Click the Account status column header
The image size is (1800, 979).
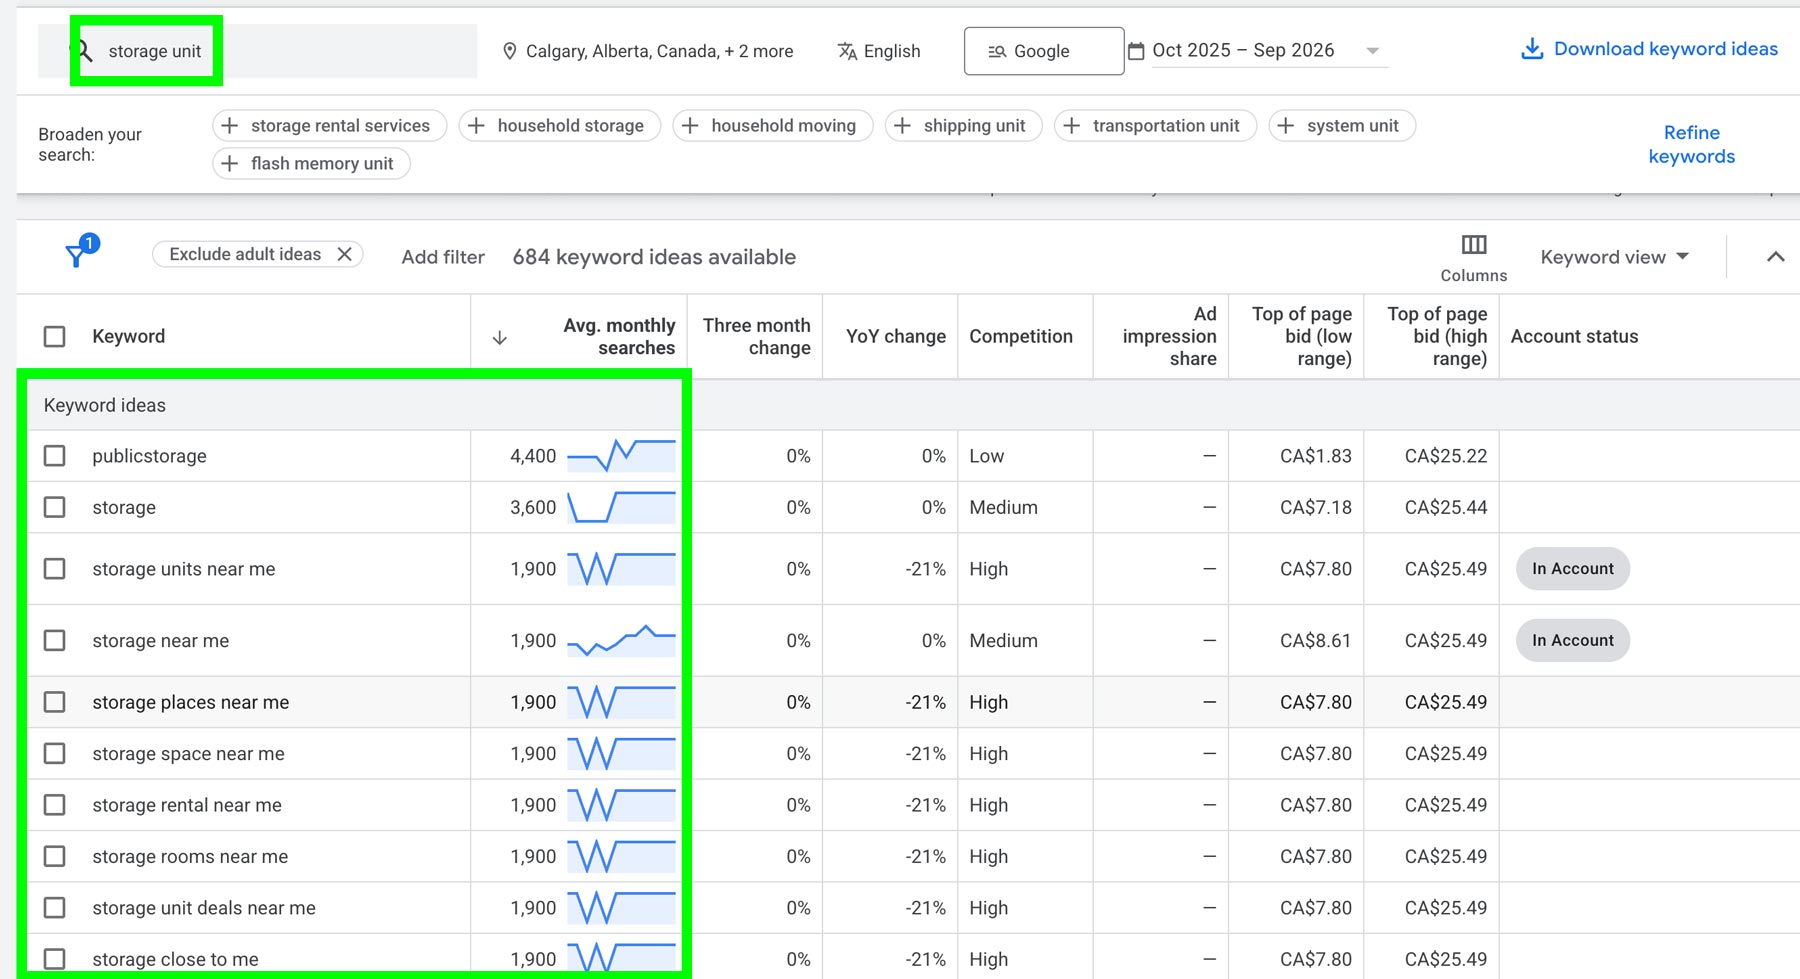tap(1574, 337)
